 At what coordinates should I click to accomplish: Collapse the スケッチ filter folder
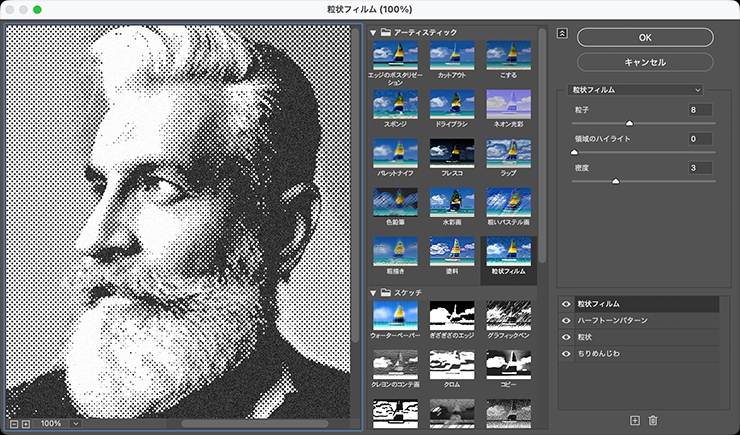(x=373, y=292)
